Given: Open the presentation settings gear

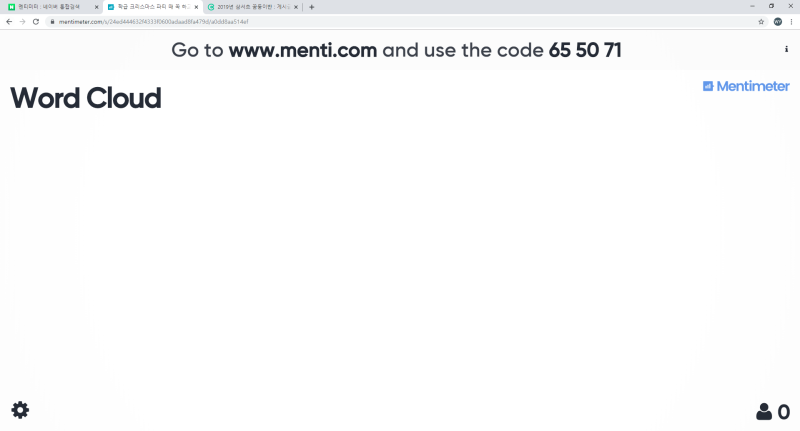Looking at the screenshot, I should pyautogui.click(x=20, y=410).
